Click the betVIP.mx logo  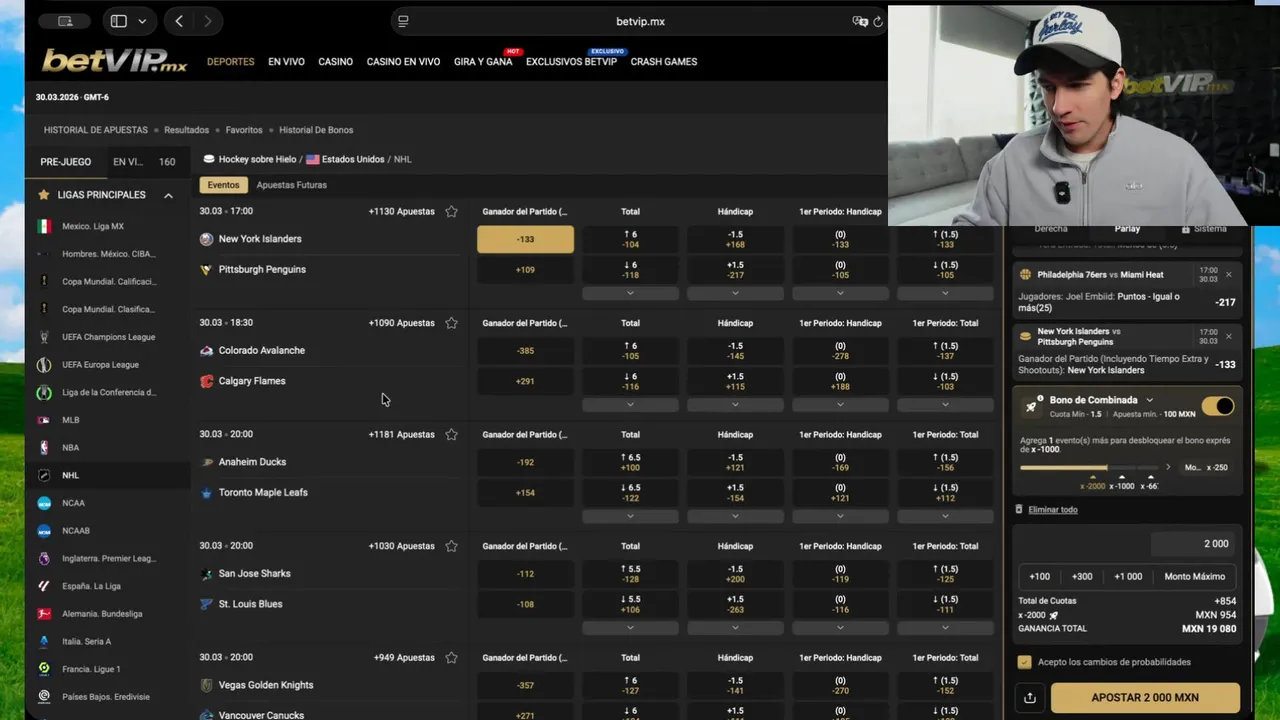[114, 61]
